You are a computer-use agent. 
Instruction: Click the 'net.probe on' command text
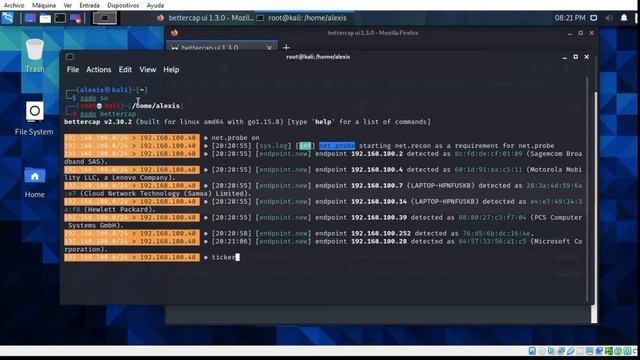click(235, 138)
